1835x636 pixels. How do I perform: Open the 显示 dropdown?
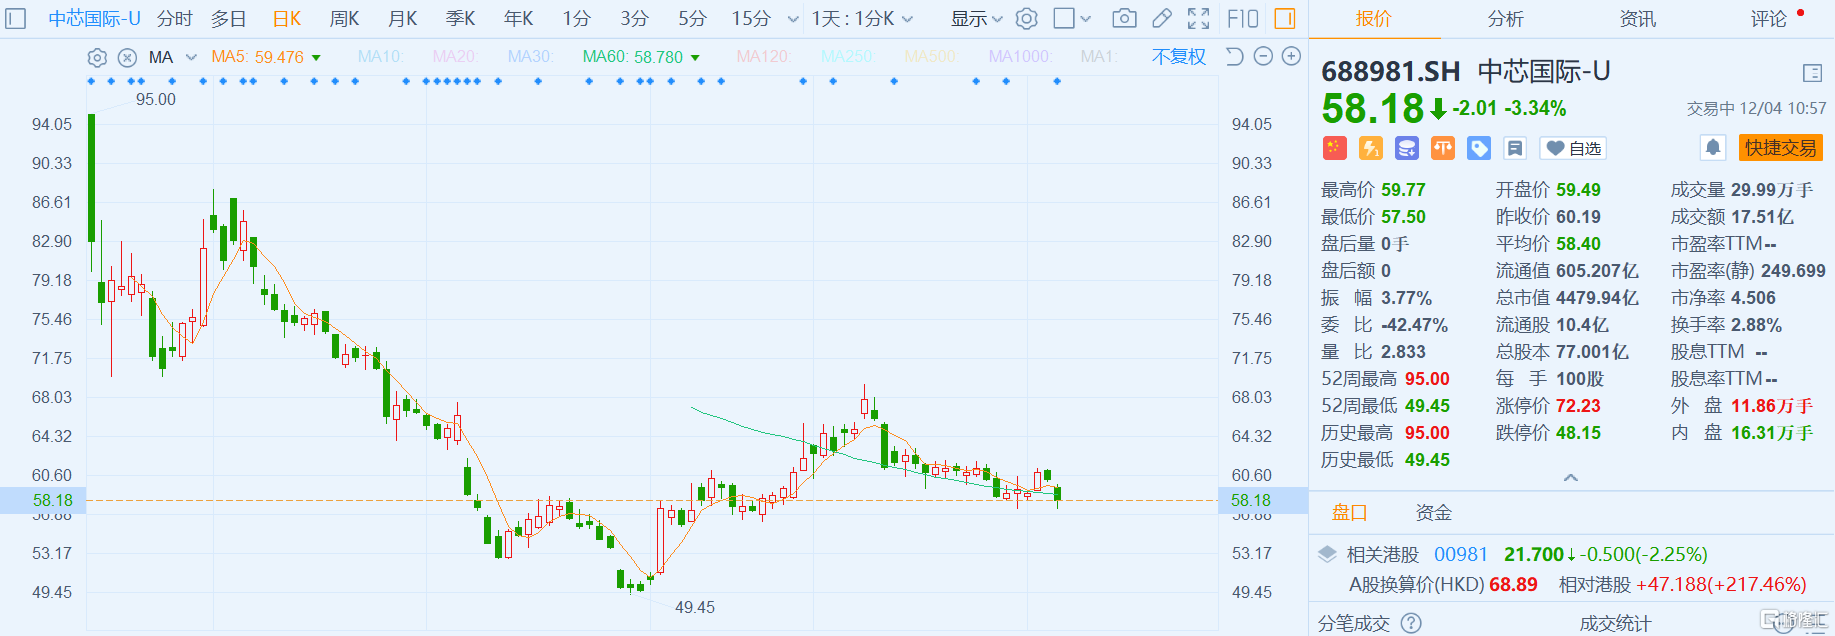976,18
